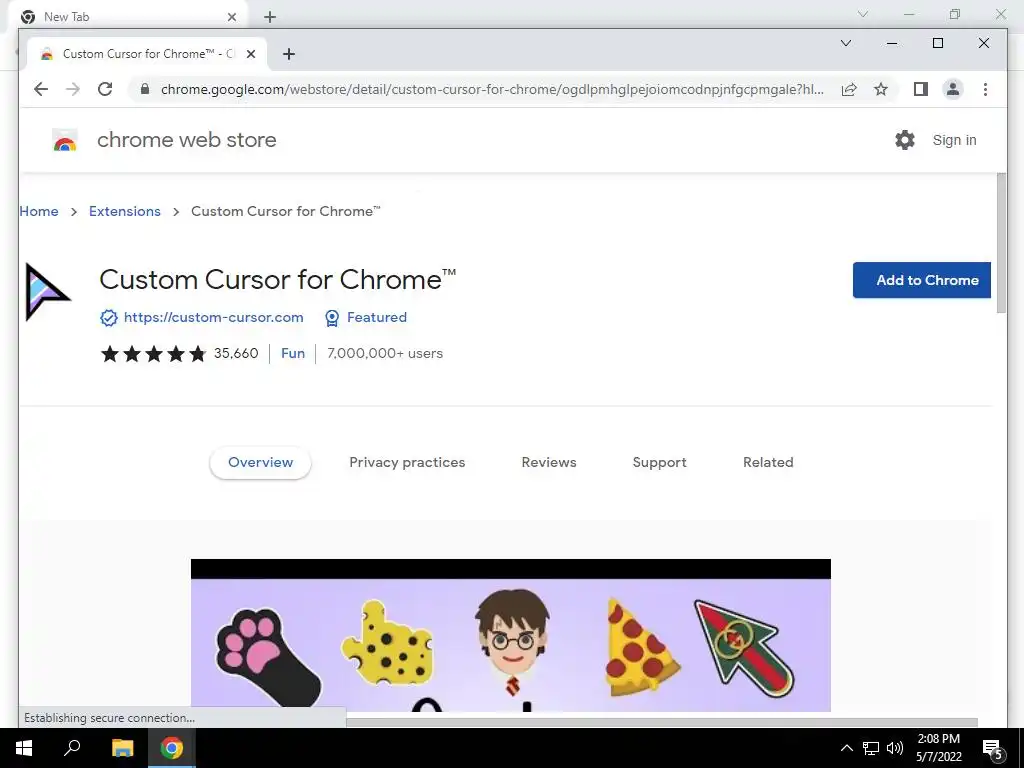
Task: Click the padlock site info icon
Action: tap(145, 89)
